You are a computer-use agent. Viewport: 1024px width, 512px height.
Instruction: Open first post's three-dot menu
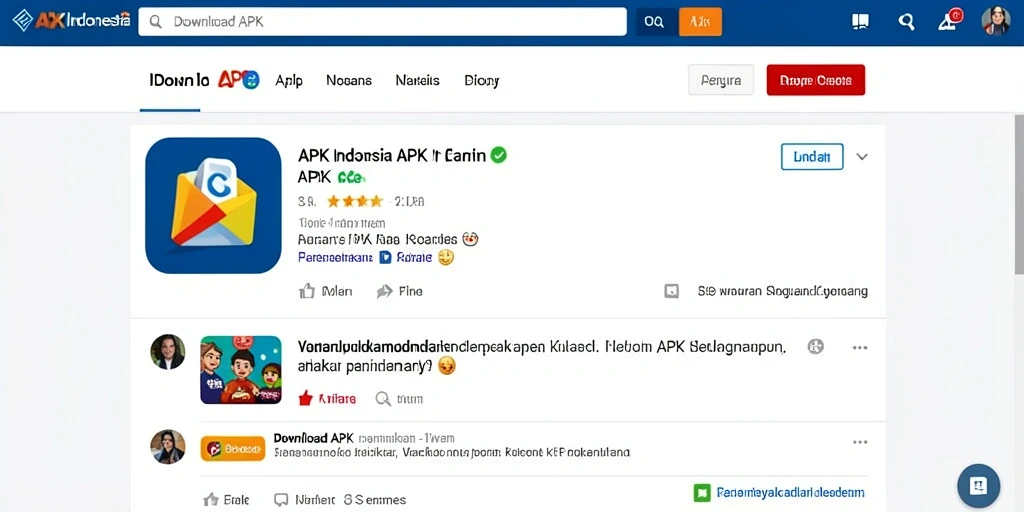pyautogui.click(x=860, y=347)
